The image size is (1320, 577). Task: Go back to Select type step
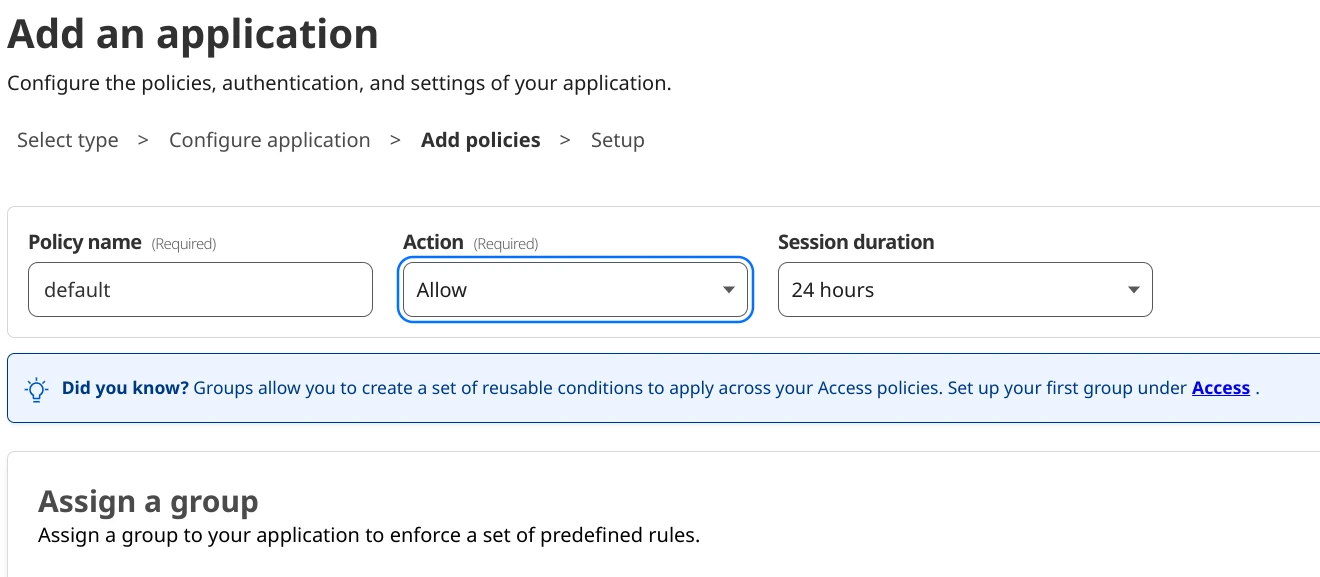tap(68, 140)
